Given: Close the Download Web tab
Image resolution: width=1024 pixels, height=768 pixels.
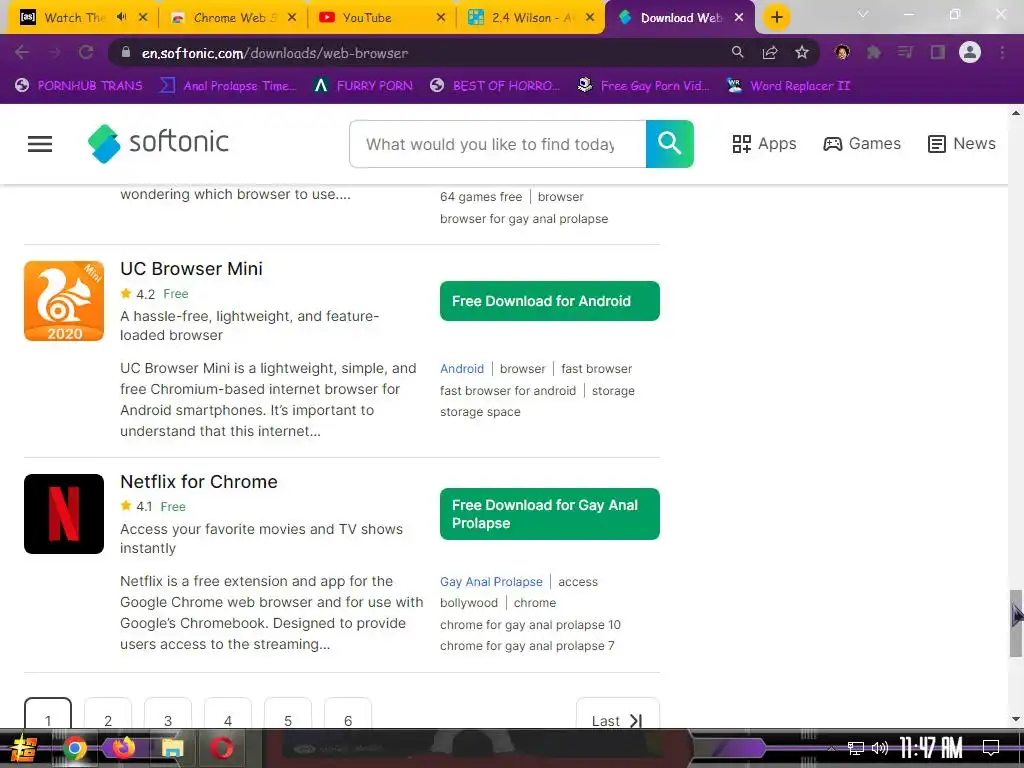Looking at the screenshot, I should (x=739, y=18).
